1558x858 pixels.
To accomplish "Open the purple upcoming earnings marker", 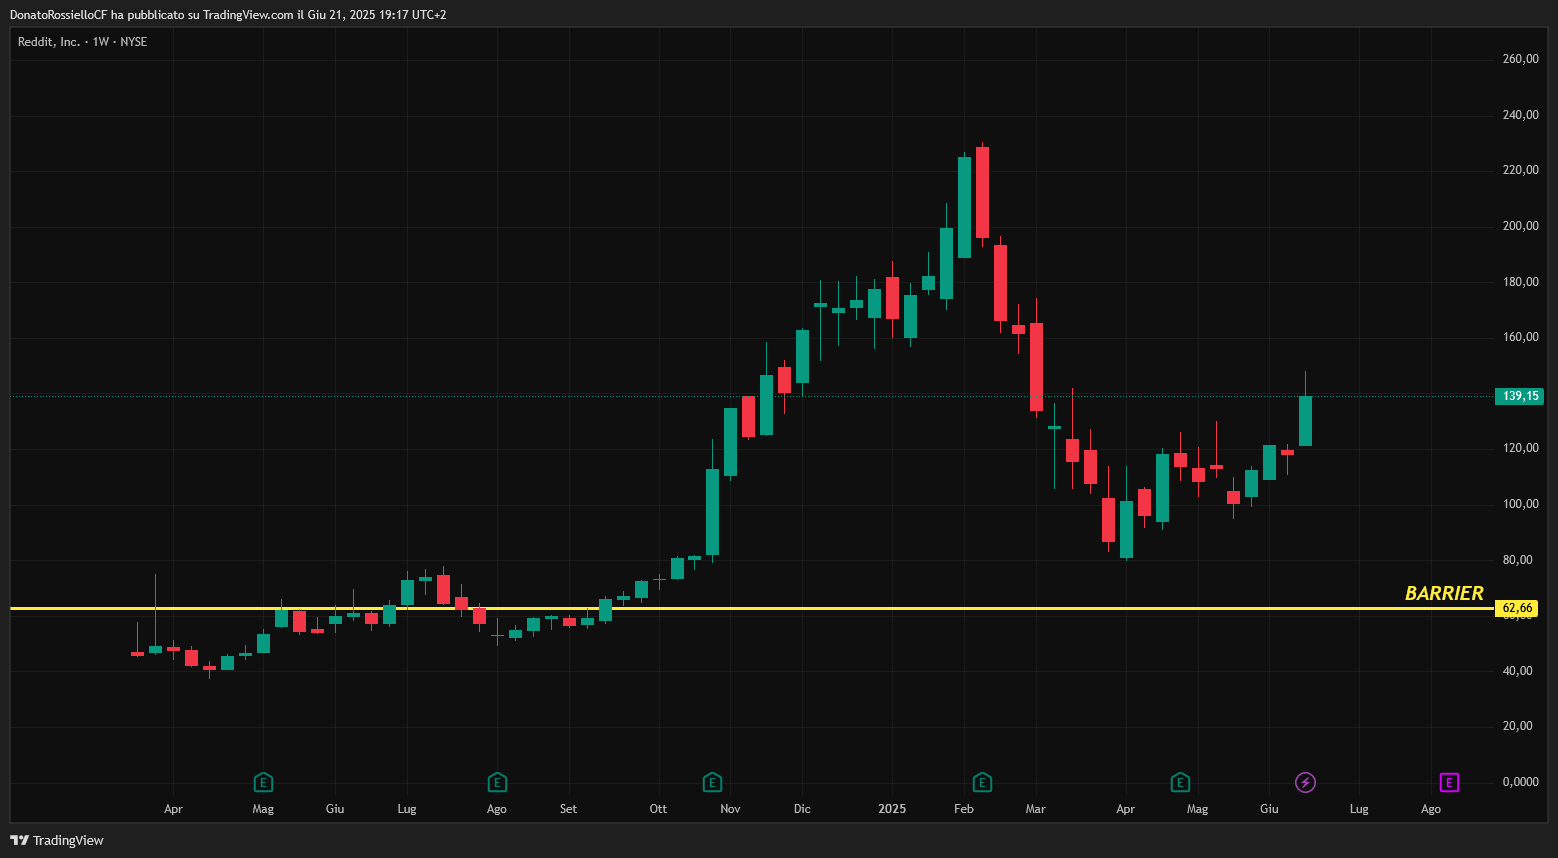I will (x=1449, y=782).
